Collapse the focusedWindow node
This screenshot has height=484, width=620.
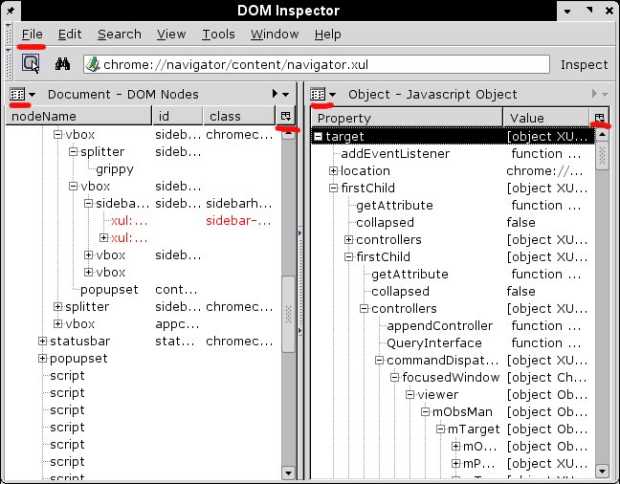pos(395,378)
